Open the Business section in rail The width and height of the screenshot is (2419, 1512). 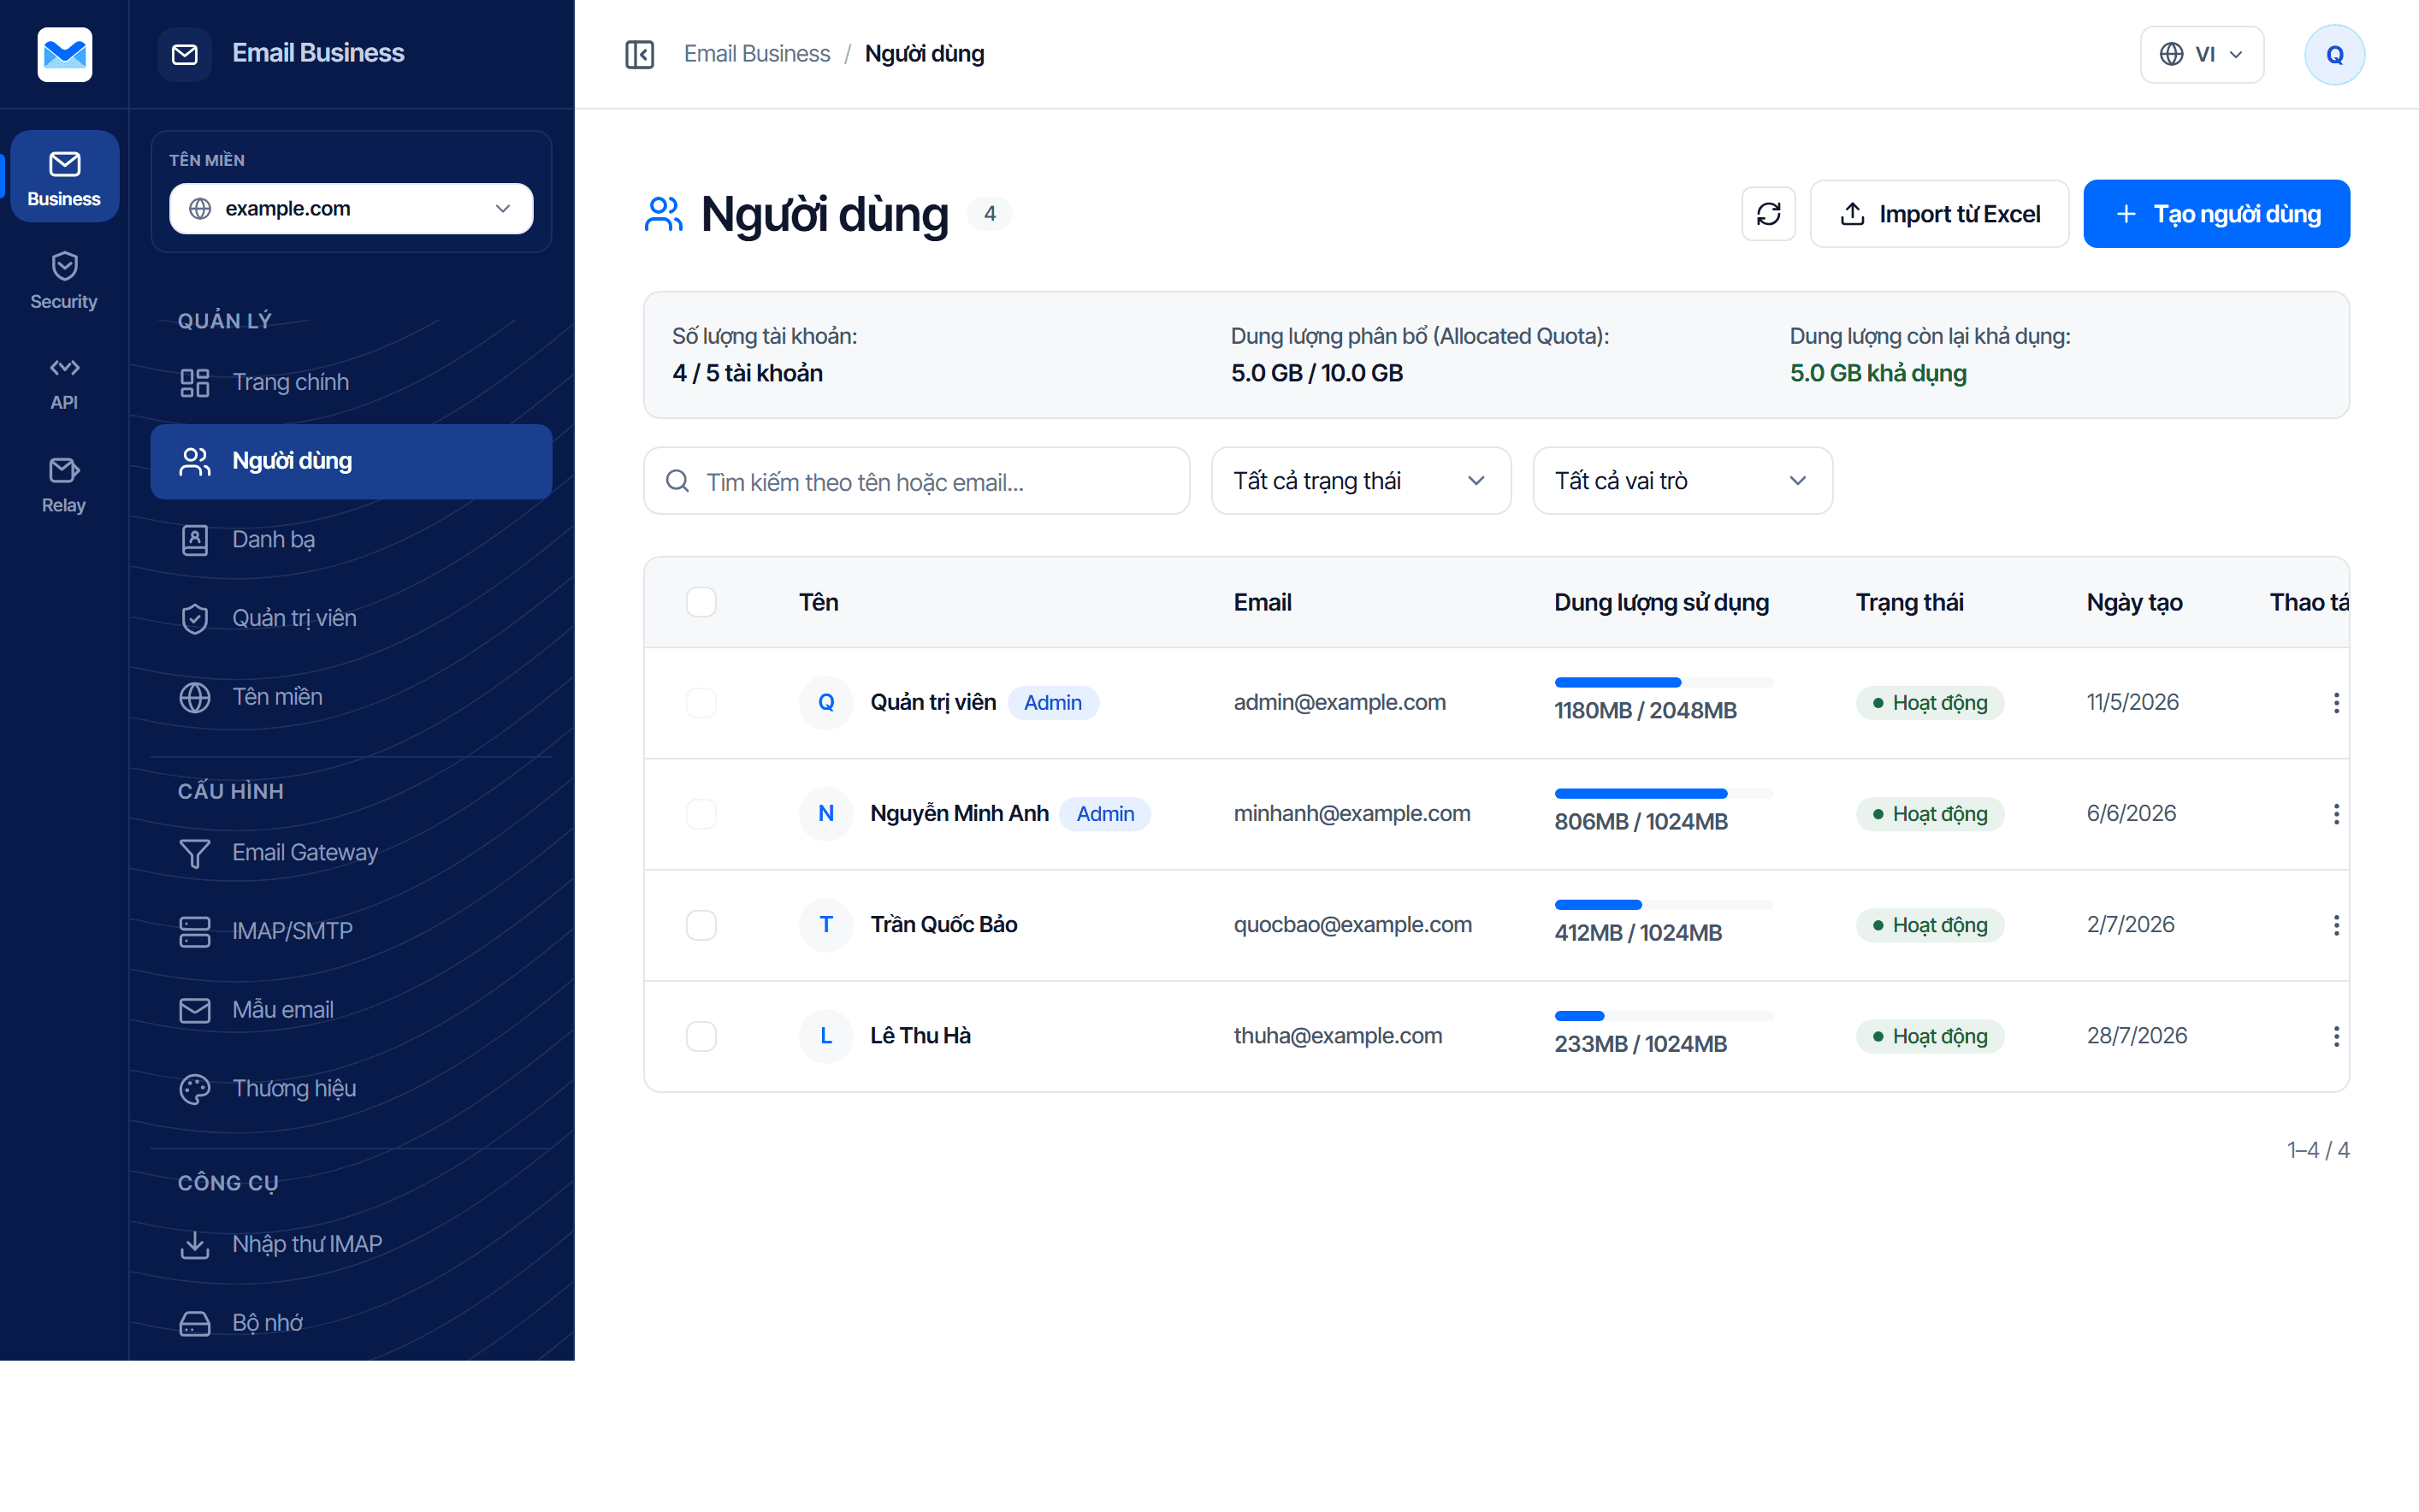coord(64,177)
